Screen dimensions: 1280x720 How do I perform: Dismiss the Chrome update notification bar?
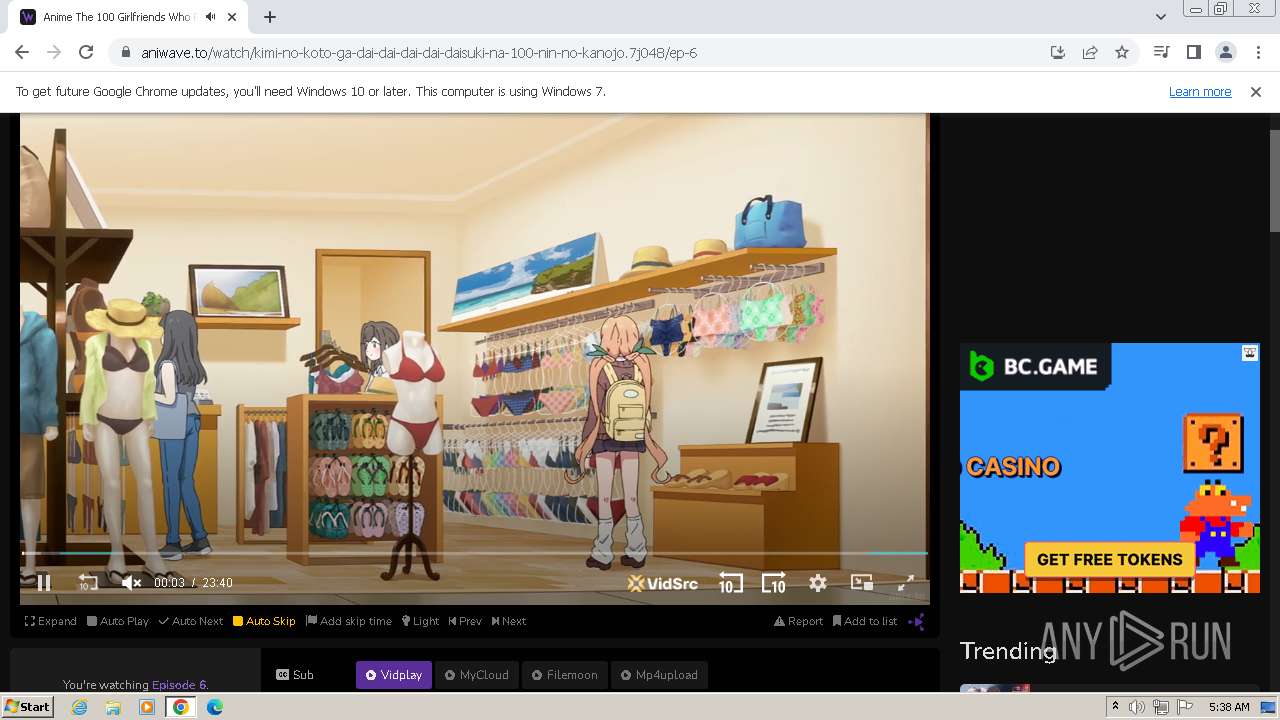pyautogui.click(x=1256, y=91)
